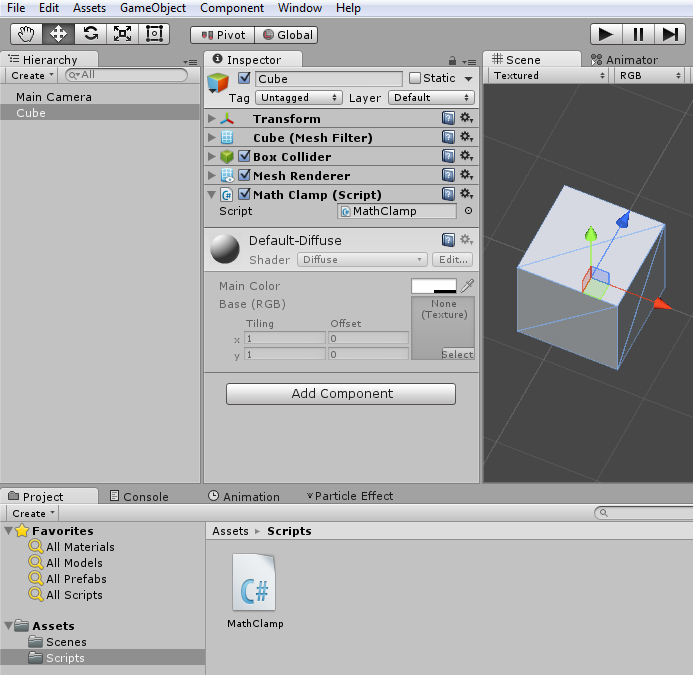
Task: Disable the Box Collider checkbox
Action: coord(244,156)
